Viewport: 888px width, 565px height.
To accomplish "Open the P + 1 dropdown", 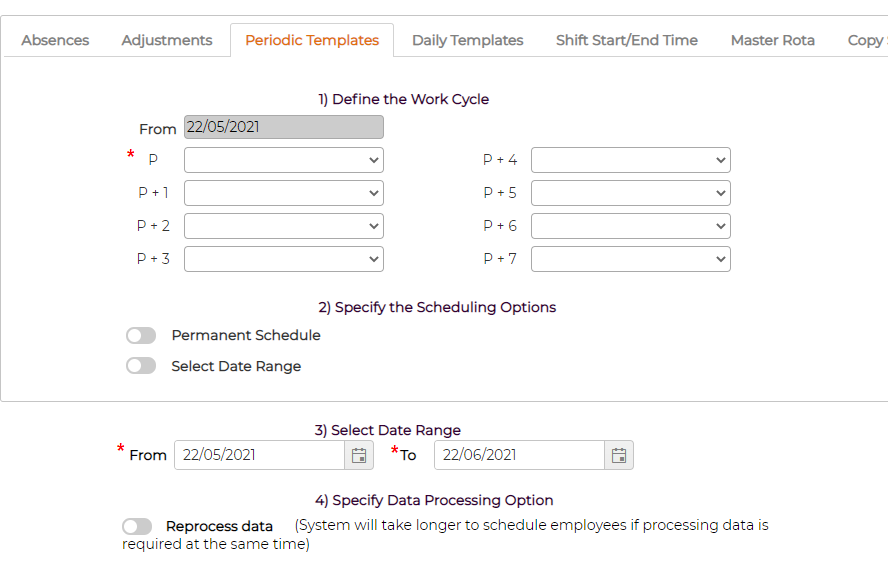I will point(284,193).
